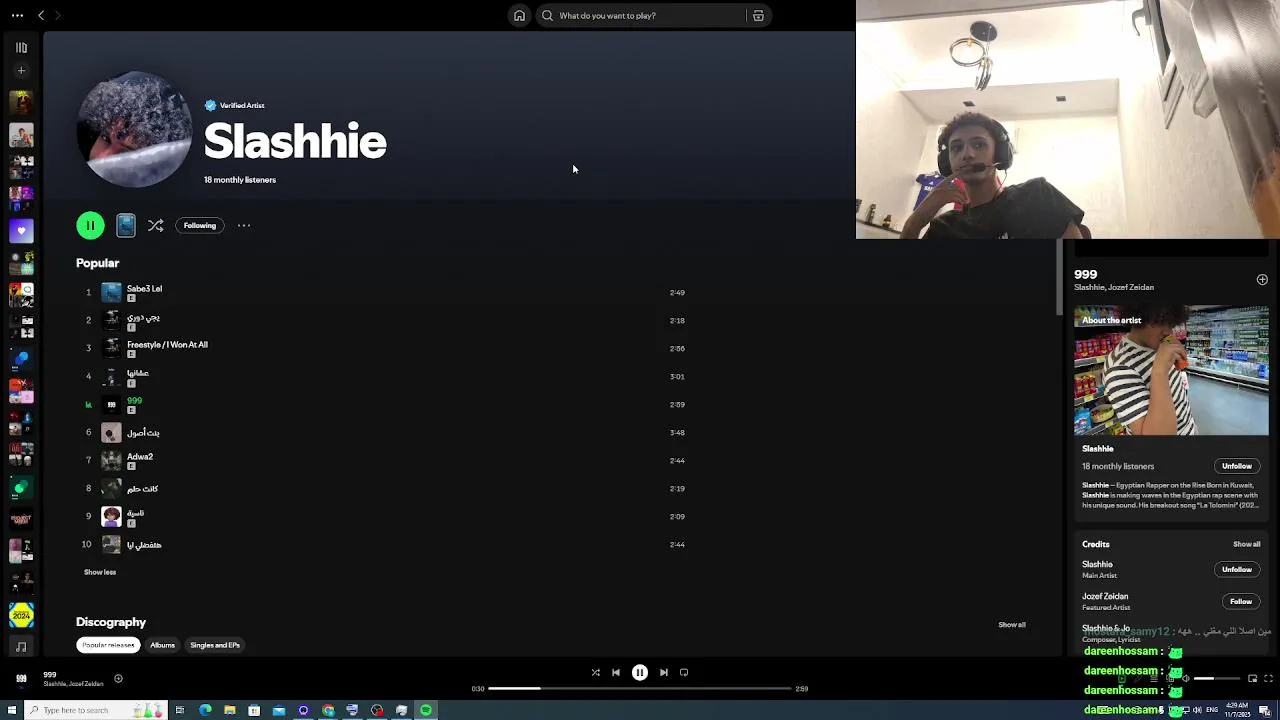Seek within the song progress bar
This screenshot has height=720, width=1280.
pos(640,688)
